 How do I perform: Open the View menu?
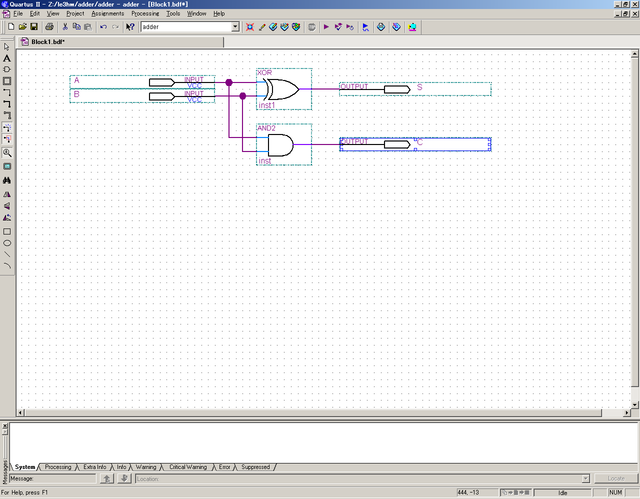(x=53, y=13)
